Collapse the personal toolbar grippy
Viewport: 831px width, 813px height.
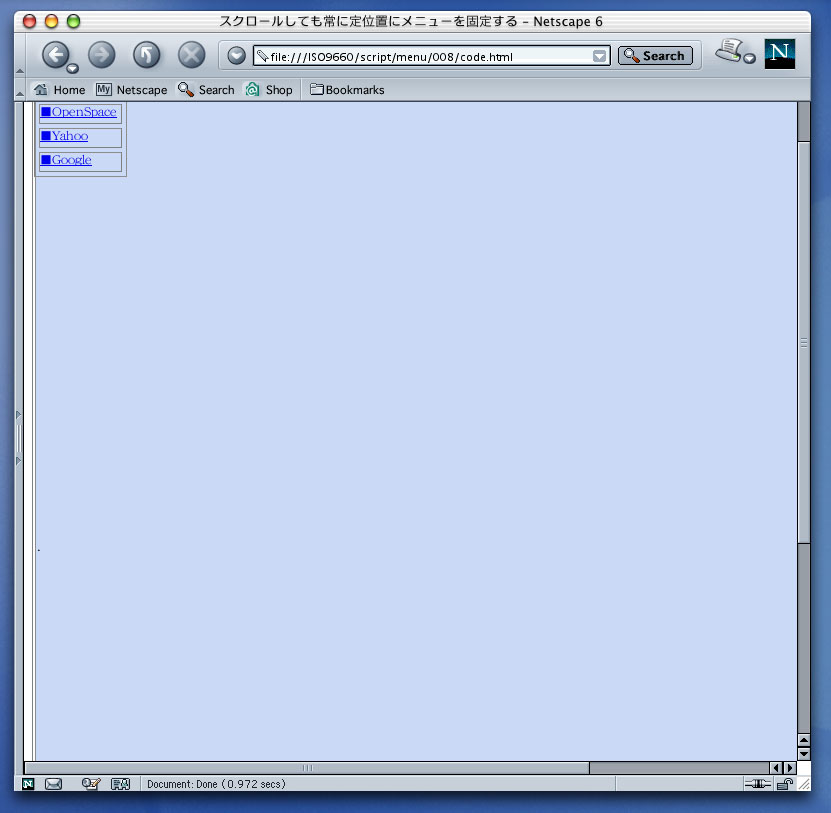[x=20, y=90]
